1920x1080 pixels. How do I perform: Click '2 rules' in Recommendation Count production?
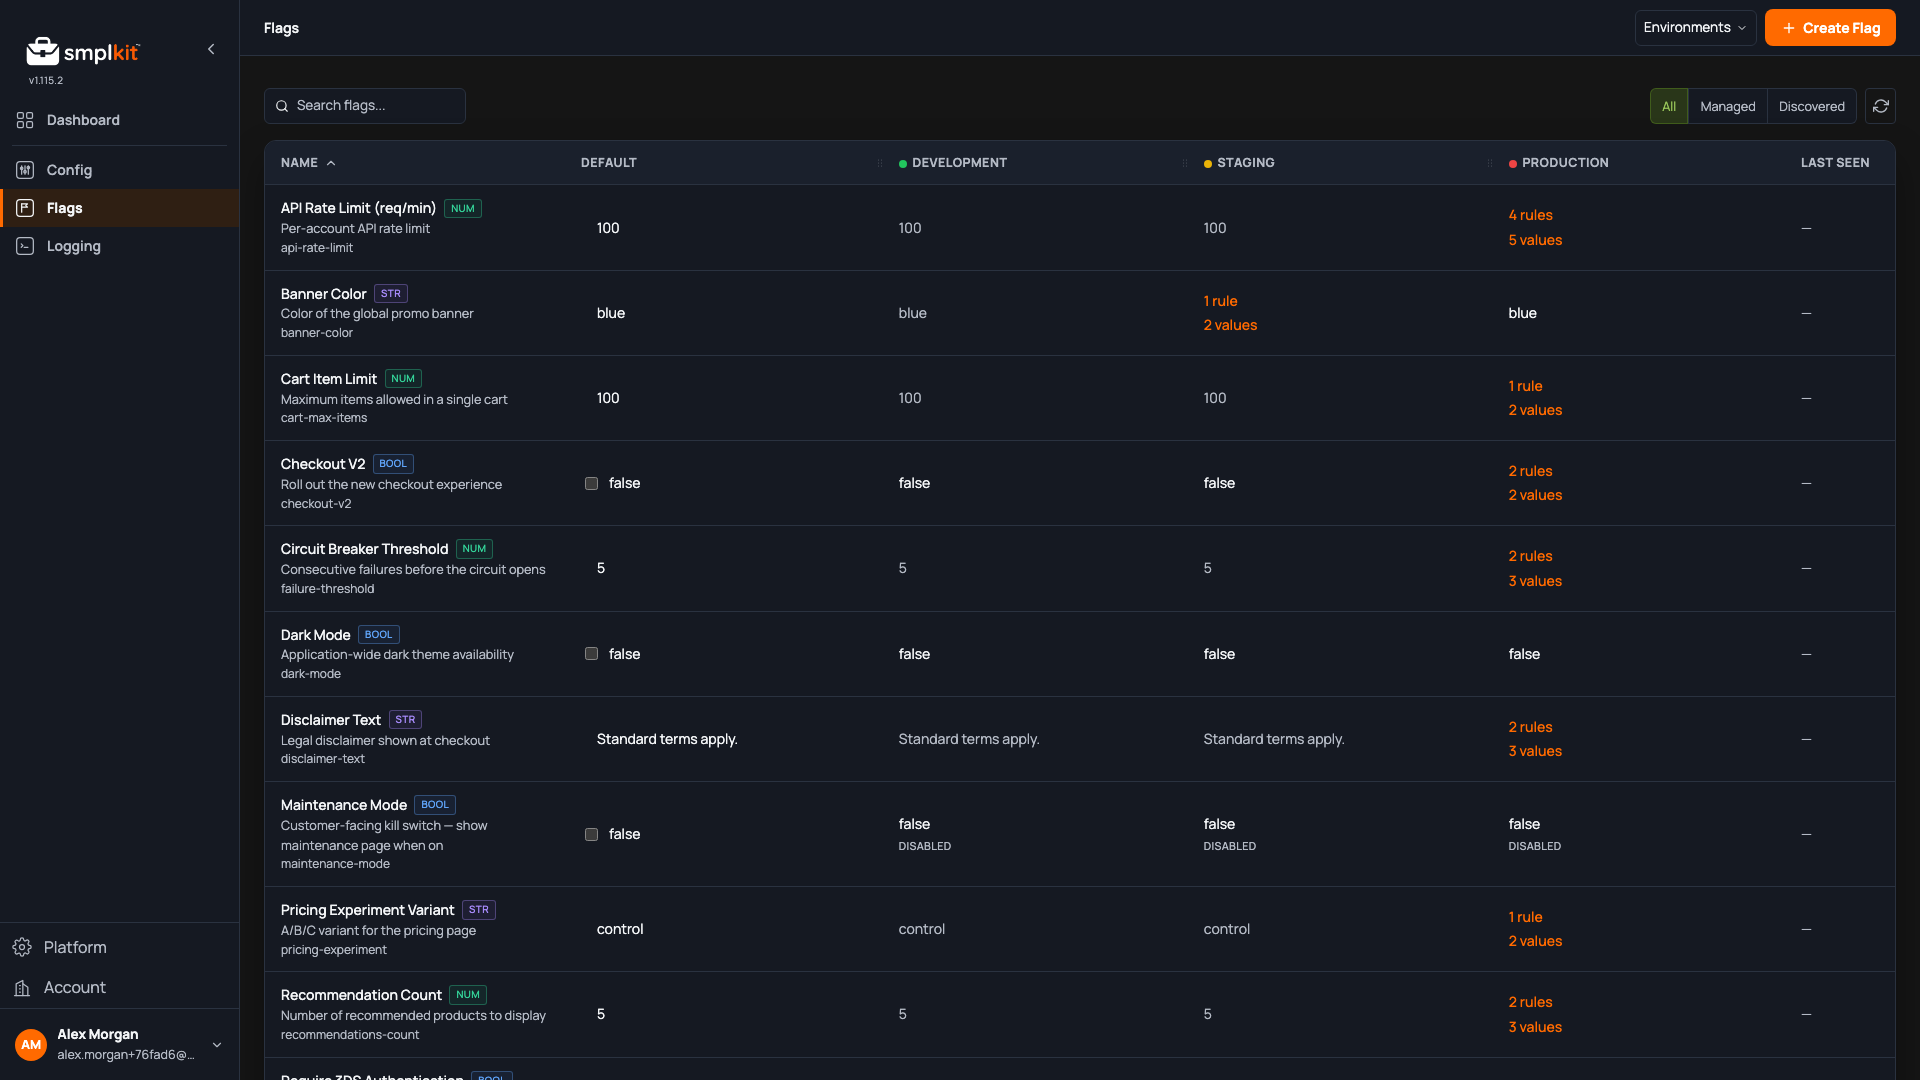1530,1002
